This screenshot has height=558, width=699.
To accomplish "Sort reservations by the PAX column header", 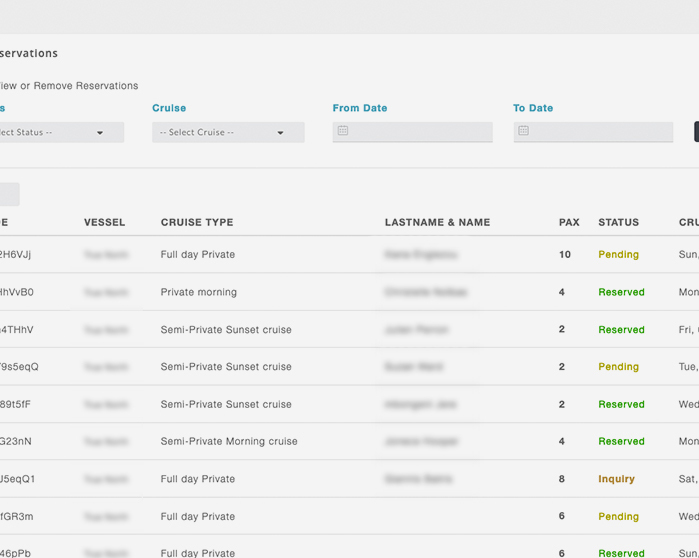I will 568,222.
